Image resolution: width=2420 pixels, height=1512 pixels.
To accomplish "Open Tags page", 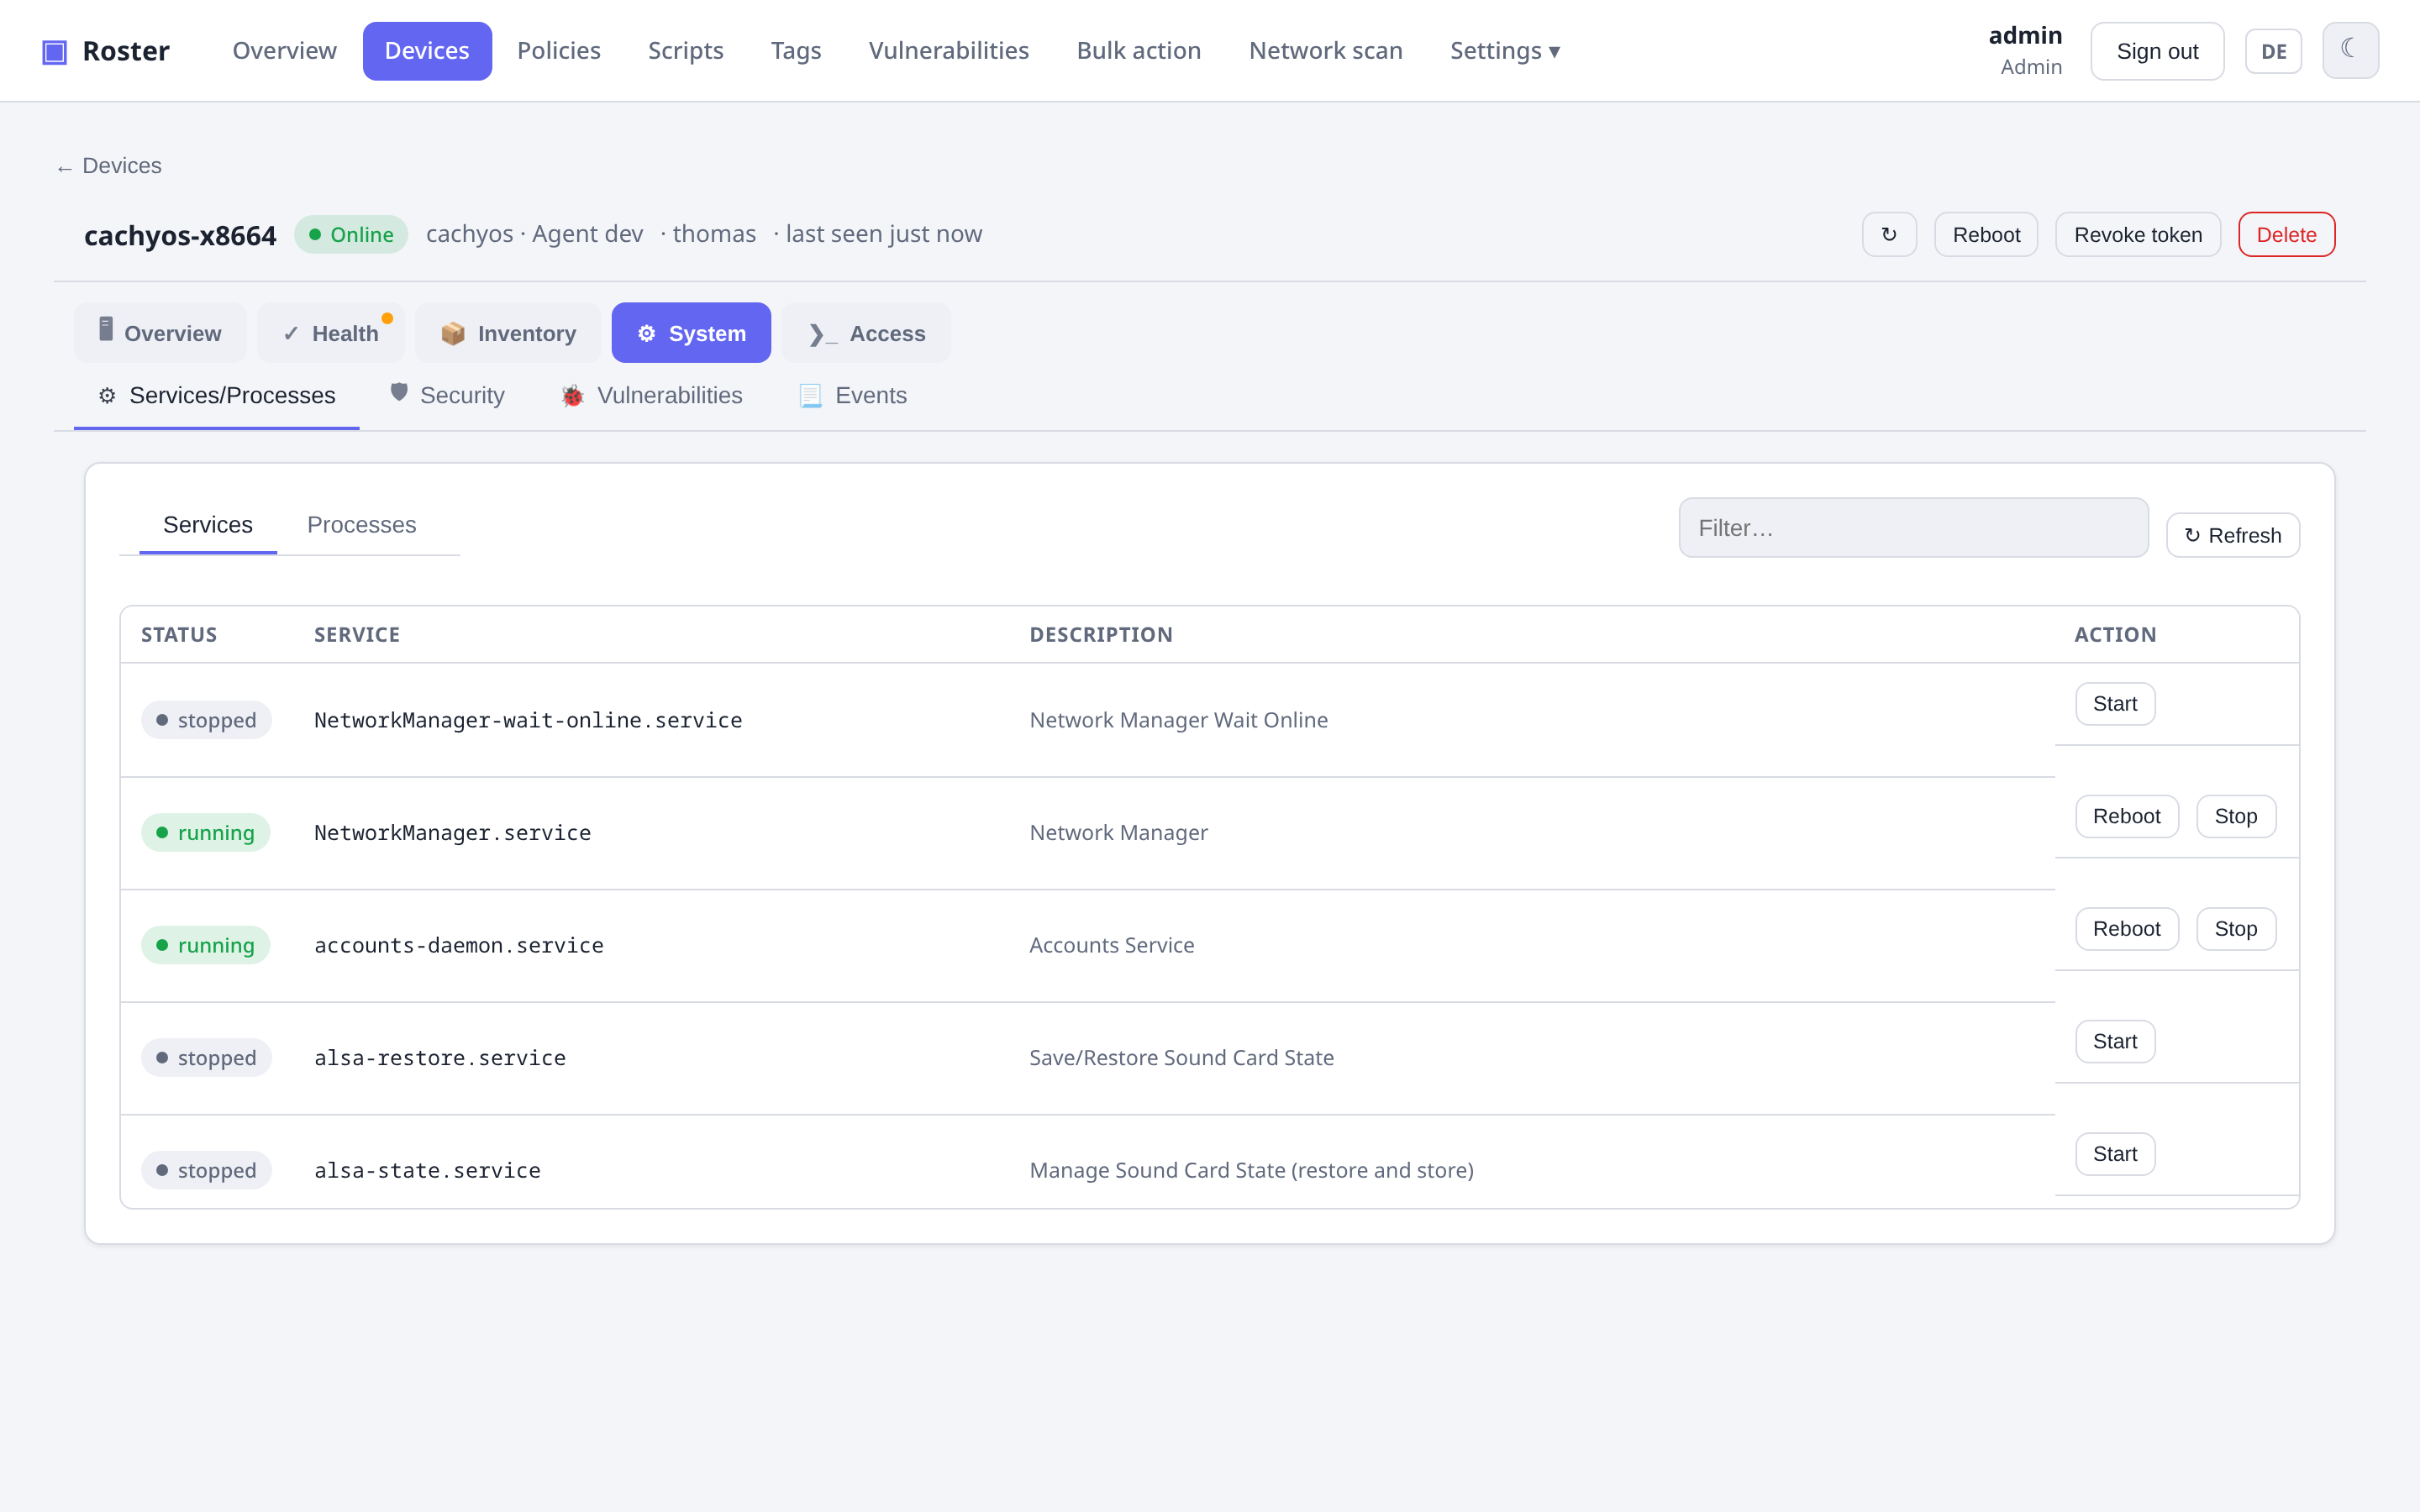I will coord(795,50).
